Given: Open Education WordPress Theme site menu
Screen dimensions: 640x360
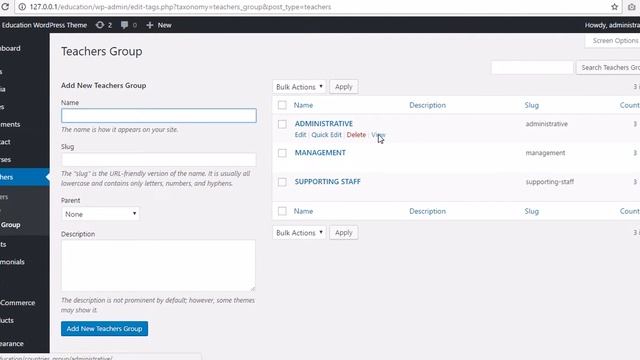Looking at the screenshot, I should pyautogui.click(x=44, y=25).
